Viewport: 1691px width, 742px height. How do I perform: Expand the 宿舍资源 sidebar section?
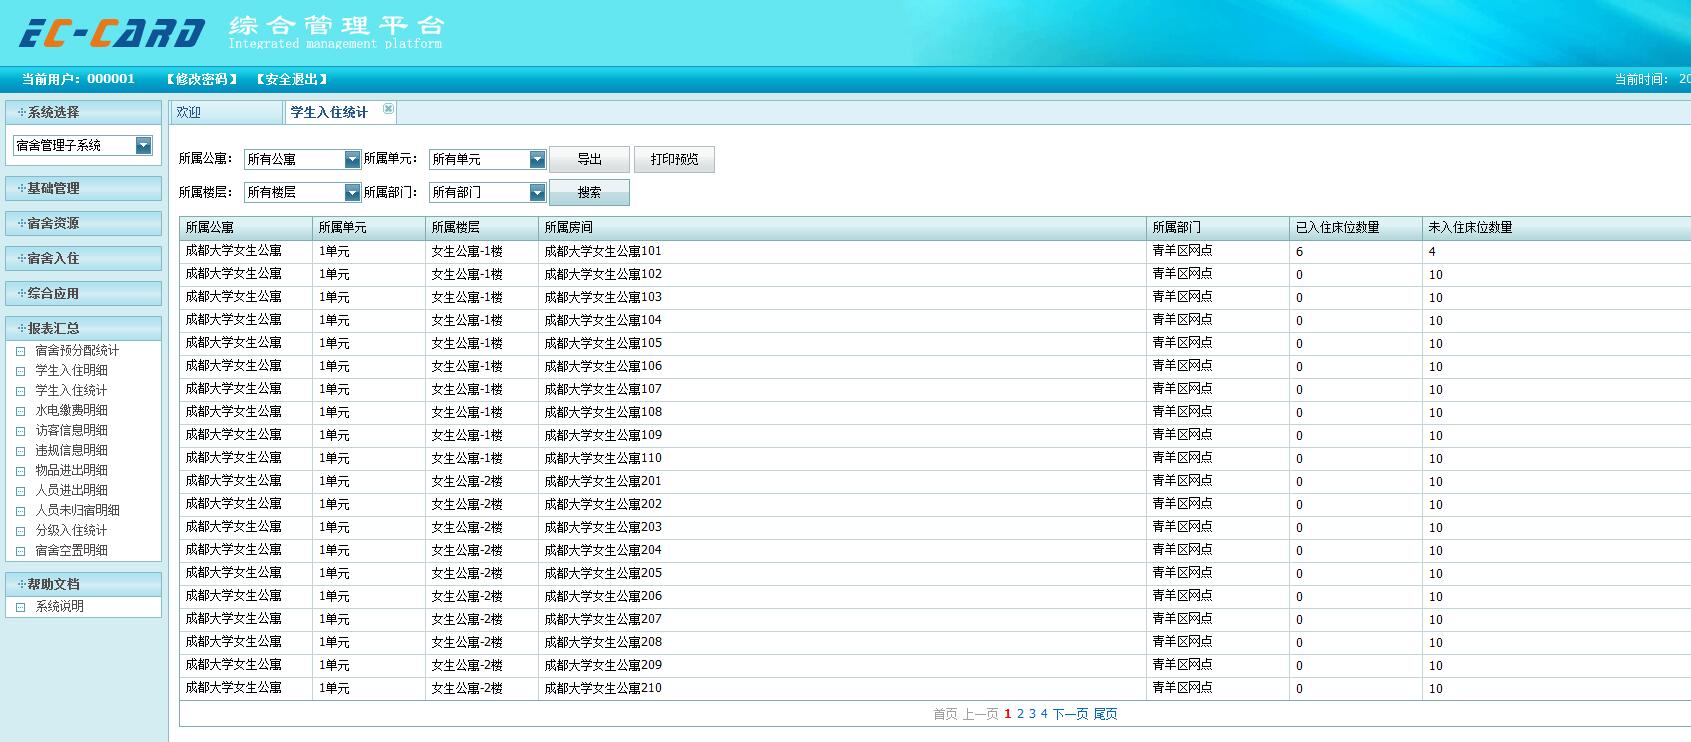[x=83, y=223]
